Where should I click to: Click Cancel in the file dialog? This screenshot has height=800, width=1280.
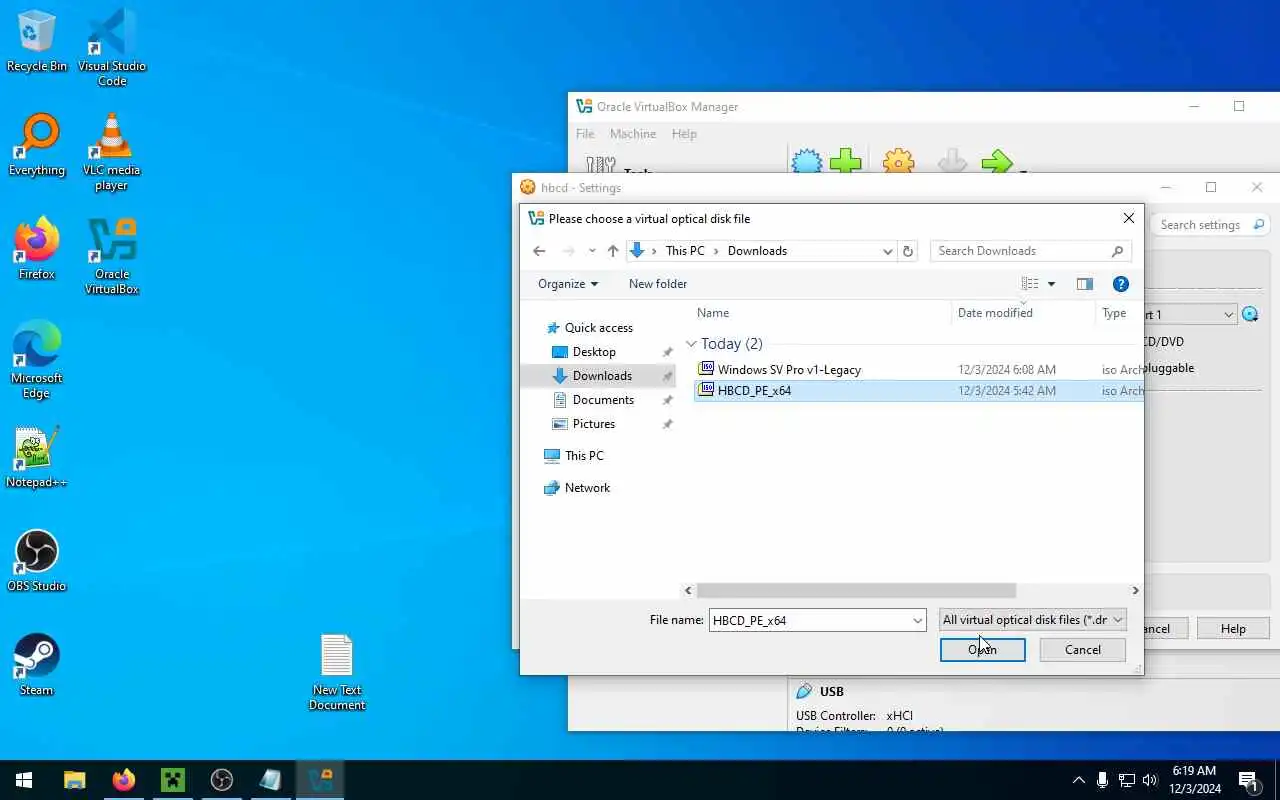pos(1082,650)
